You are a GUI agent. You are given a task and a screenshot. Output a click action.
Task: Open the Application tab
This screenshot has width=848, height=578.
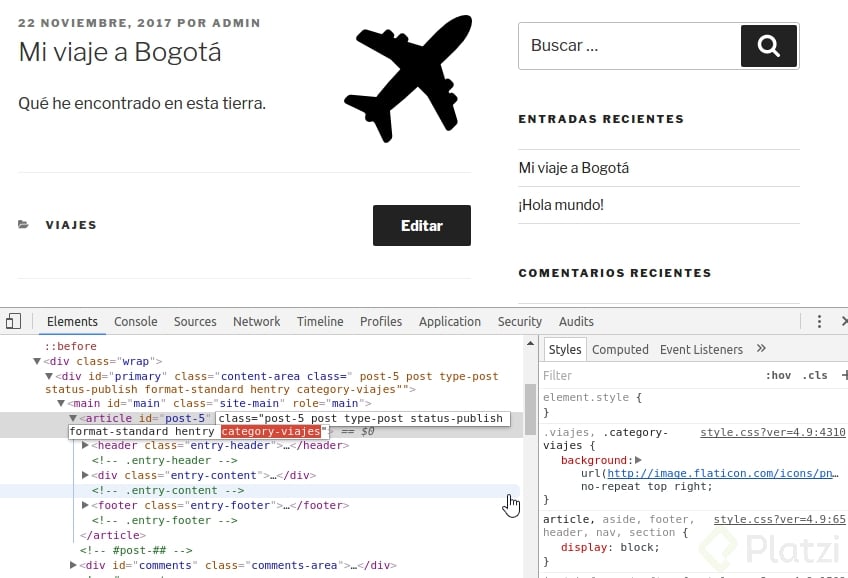(x=449, y=322)
